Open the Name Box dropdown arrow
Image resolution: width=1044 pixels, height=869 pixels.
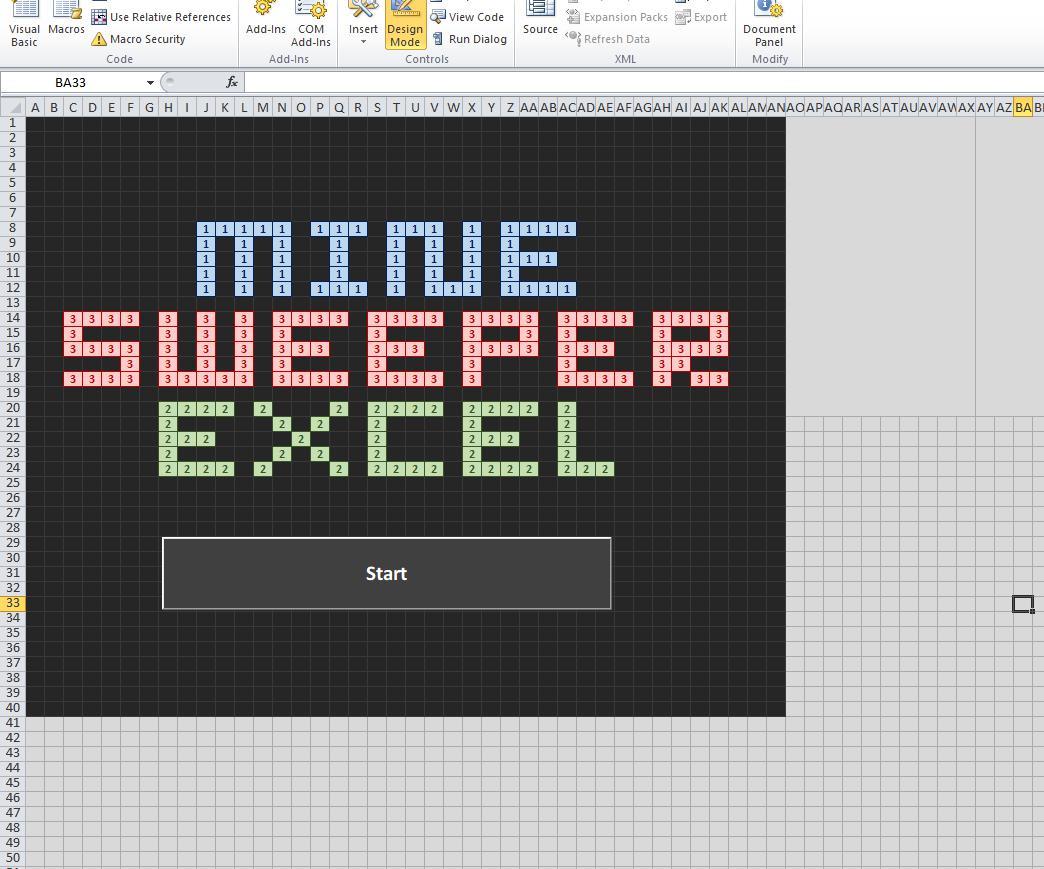150,82
